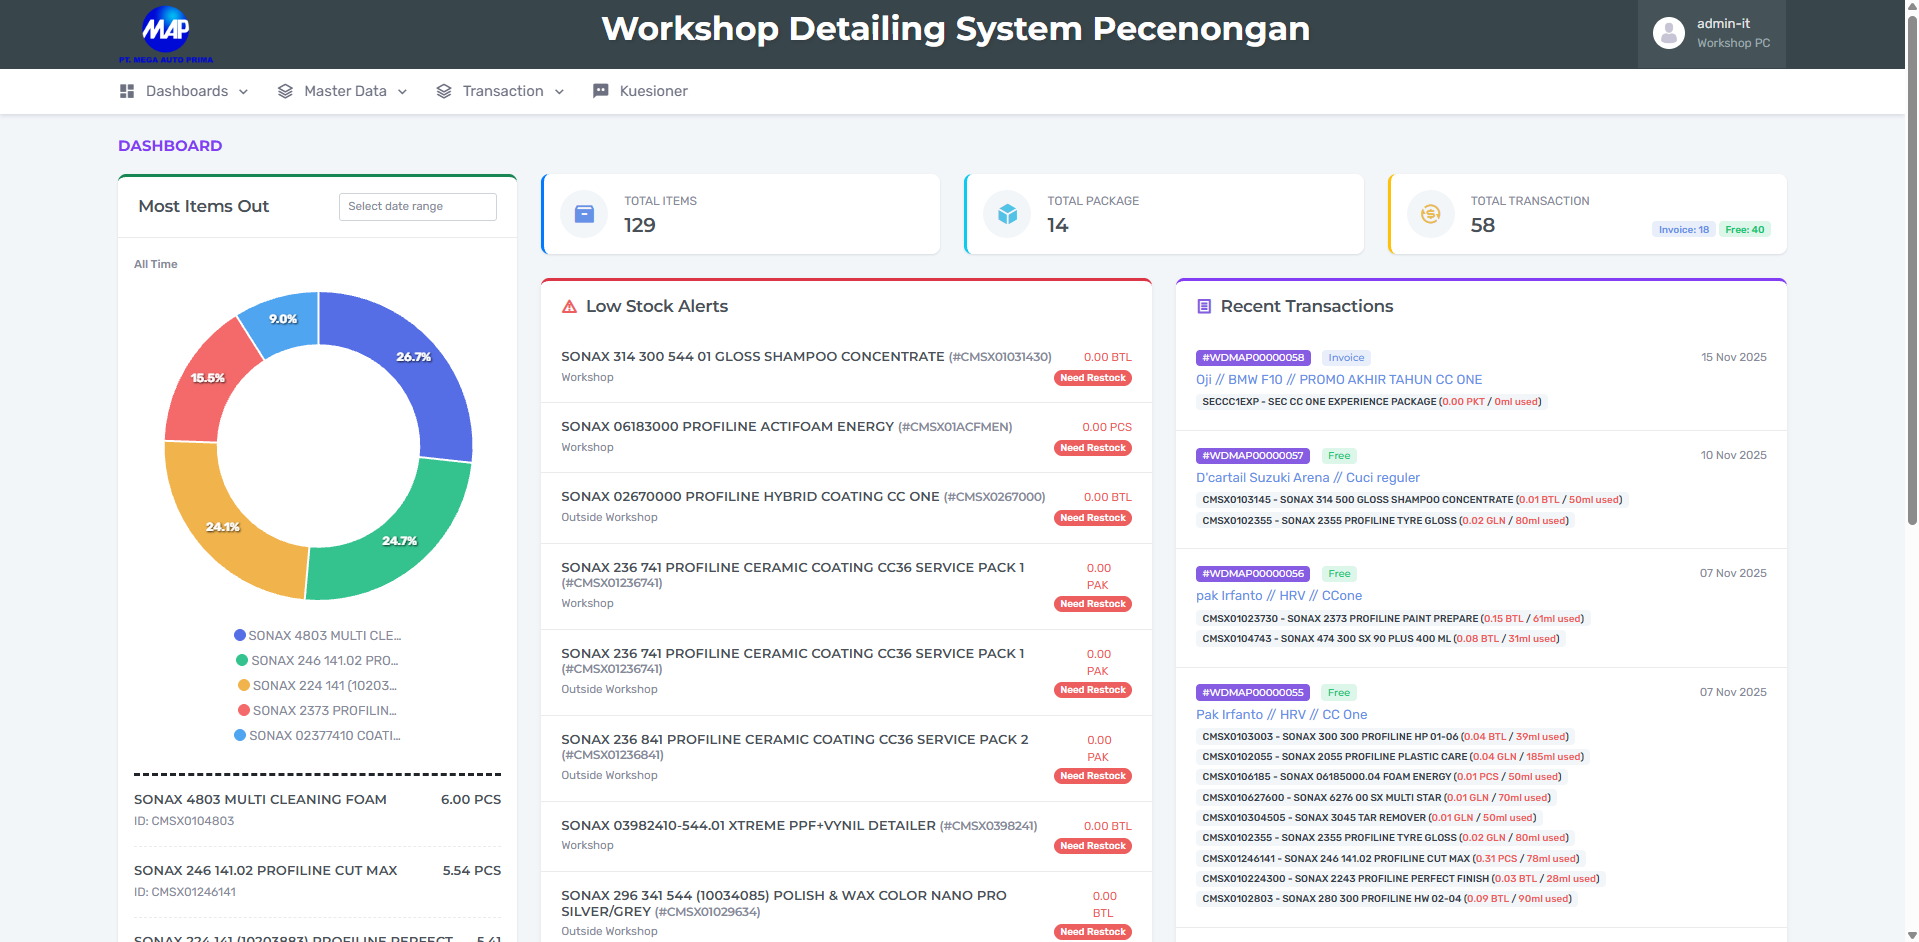Screen dimensions: 1919x942
Task: Expand the Transaction dropdown menu
Action: [x=502, y=91]
